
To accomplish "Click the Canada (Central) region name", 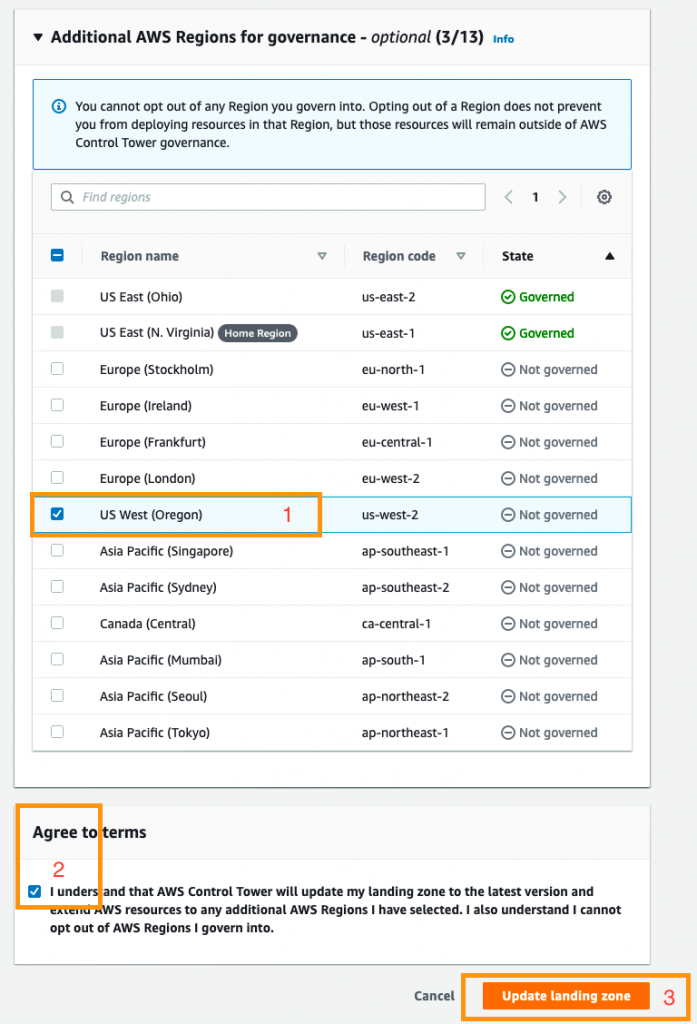I will point(148,624).
